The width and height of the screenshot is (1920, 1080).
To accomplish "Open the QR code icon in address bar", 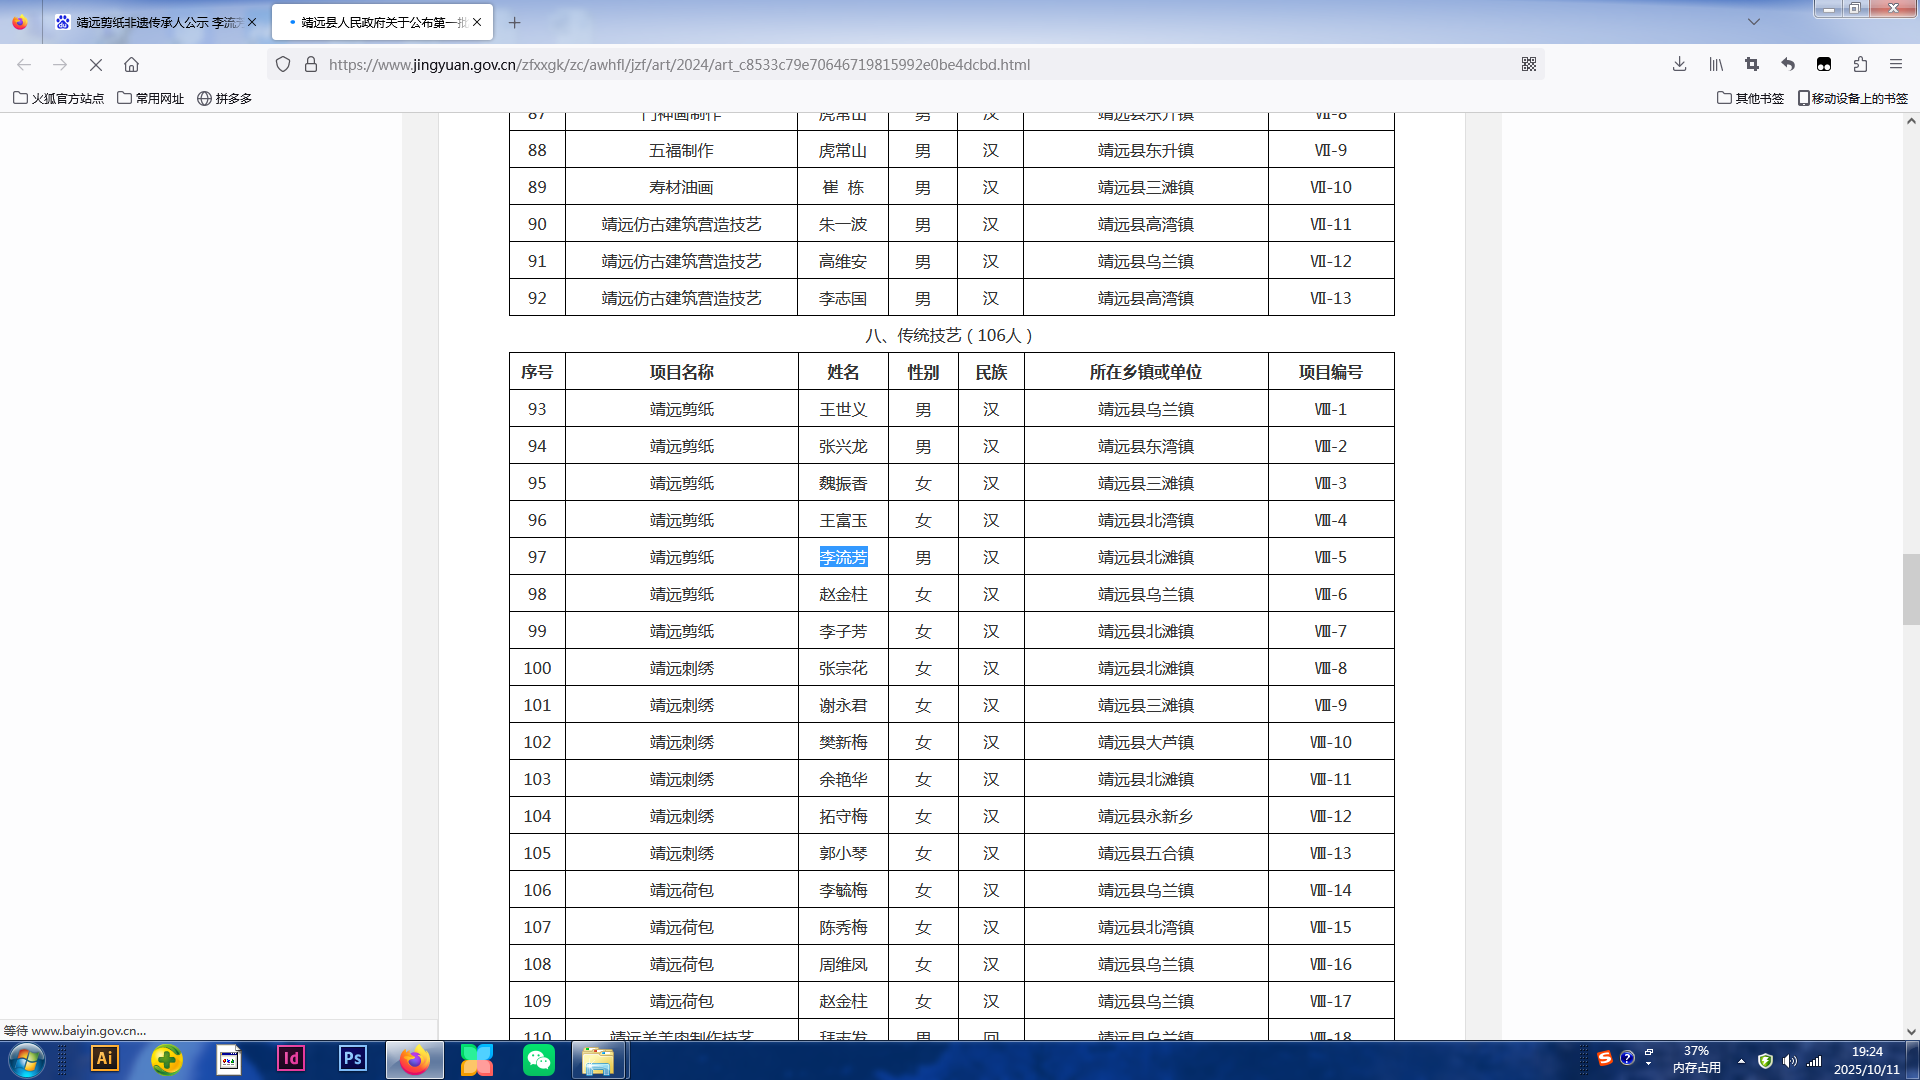I will click(x=1528, y=65).
